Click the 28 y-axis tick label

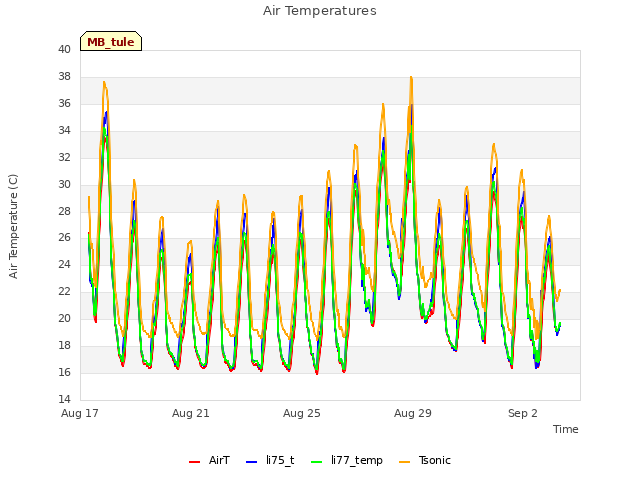point(64,211)
